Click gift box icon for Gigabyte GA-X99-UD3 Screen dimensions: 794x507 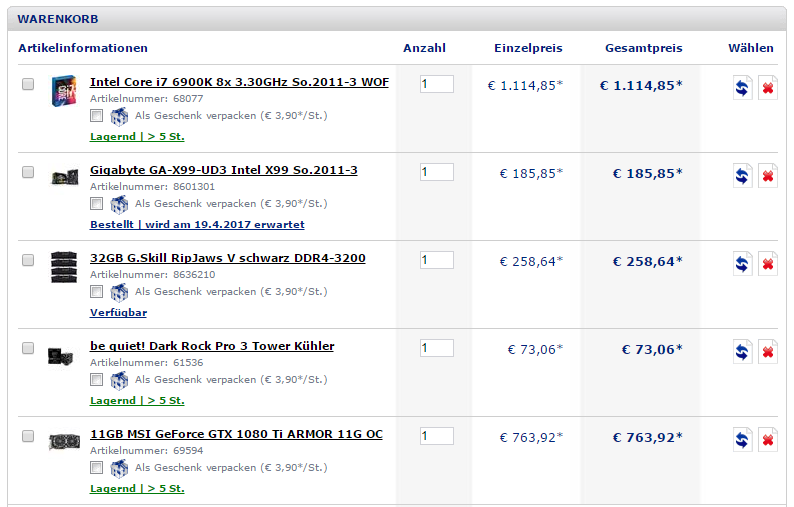120,205
